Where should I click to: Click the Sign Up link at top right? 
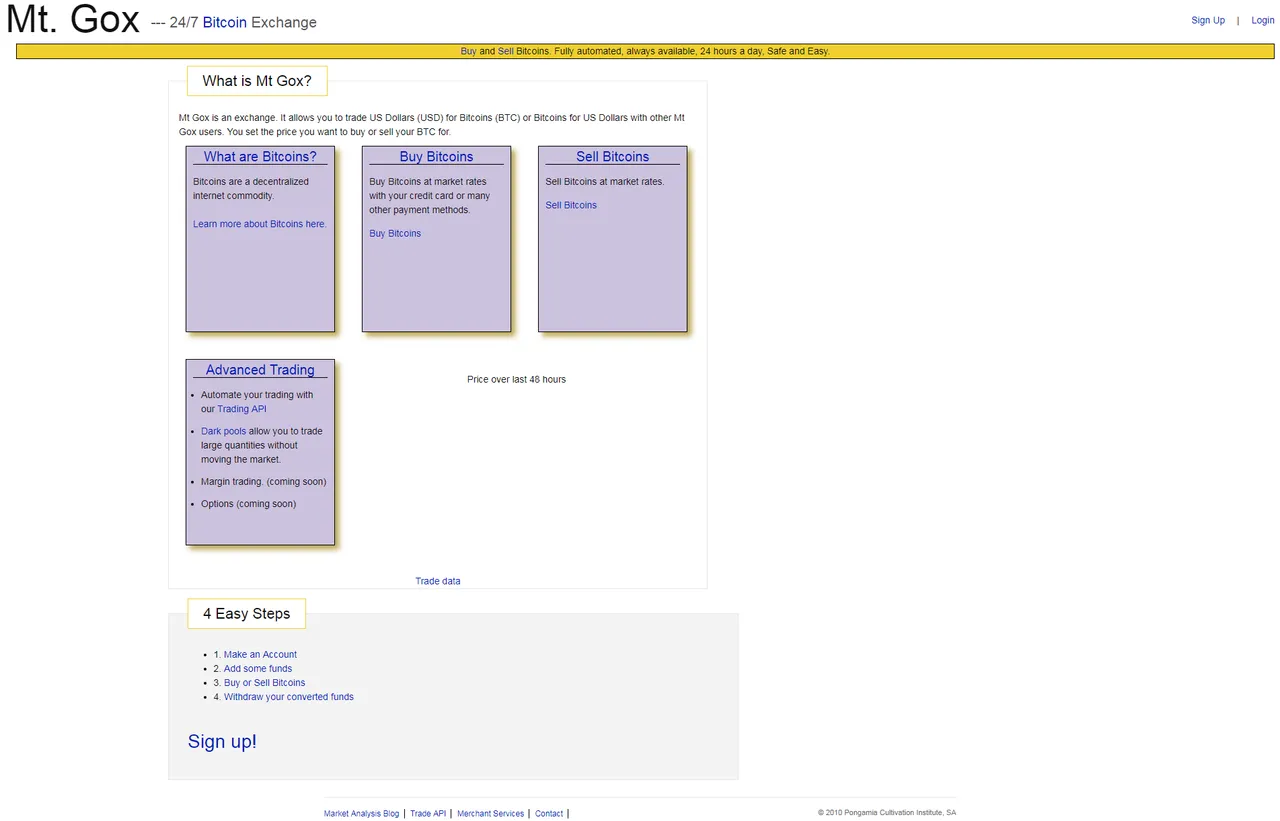pos(1208,20)
